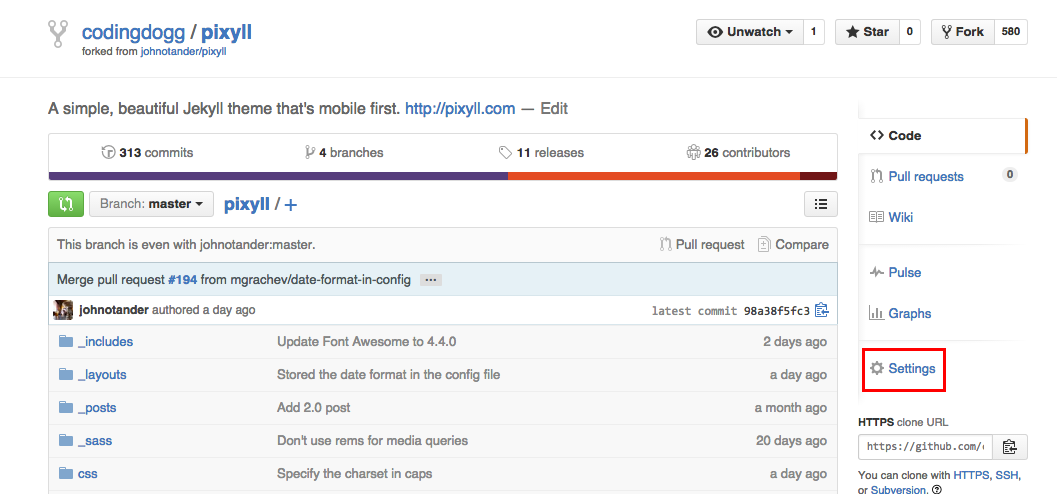This screenshot has width=1057, height=494.
Task: Click the _includes folder icon
Action: [x=65, y=341]
